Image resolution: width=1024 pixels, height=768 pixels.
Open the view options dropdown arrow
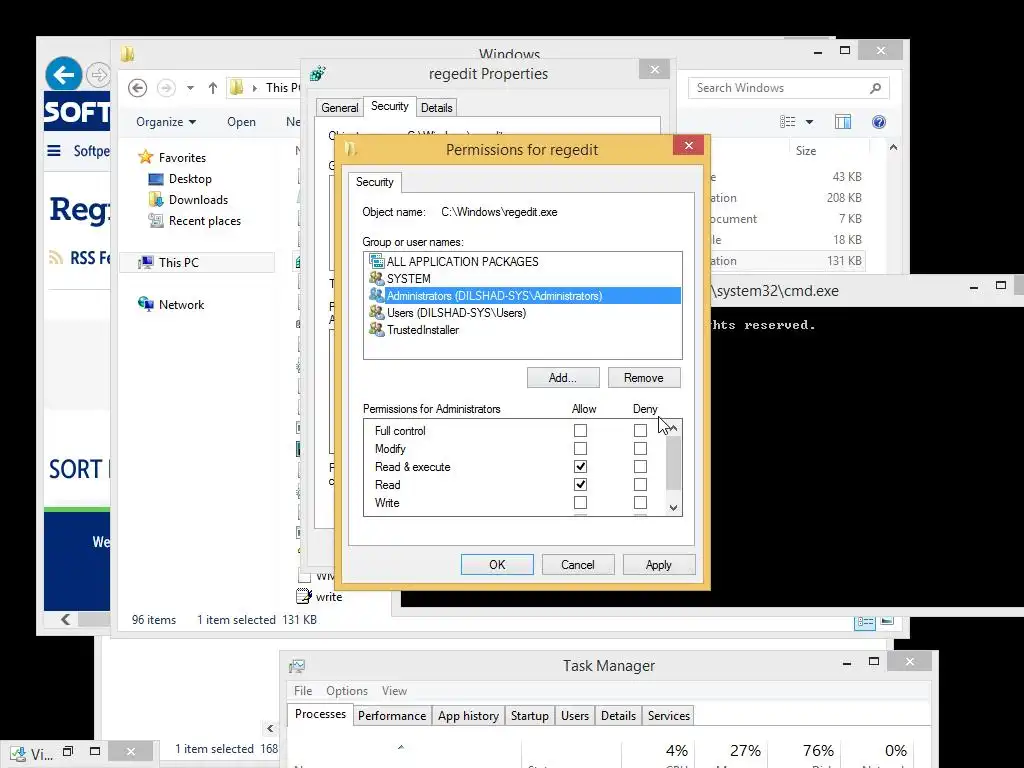point(809,122)
